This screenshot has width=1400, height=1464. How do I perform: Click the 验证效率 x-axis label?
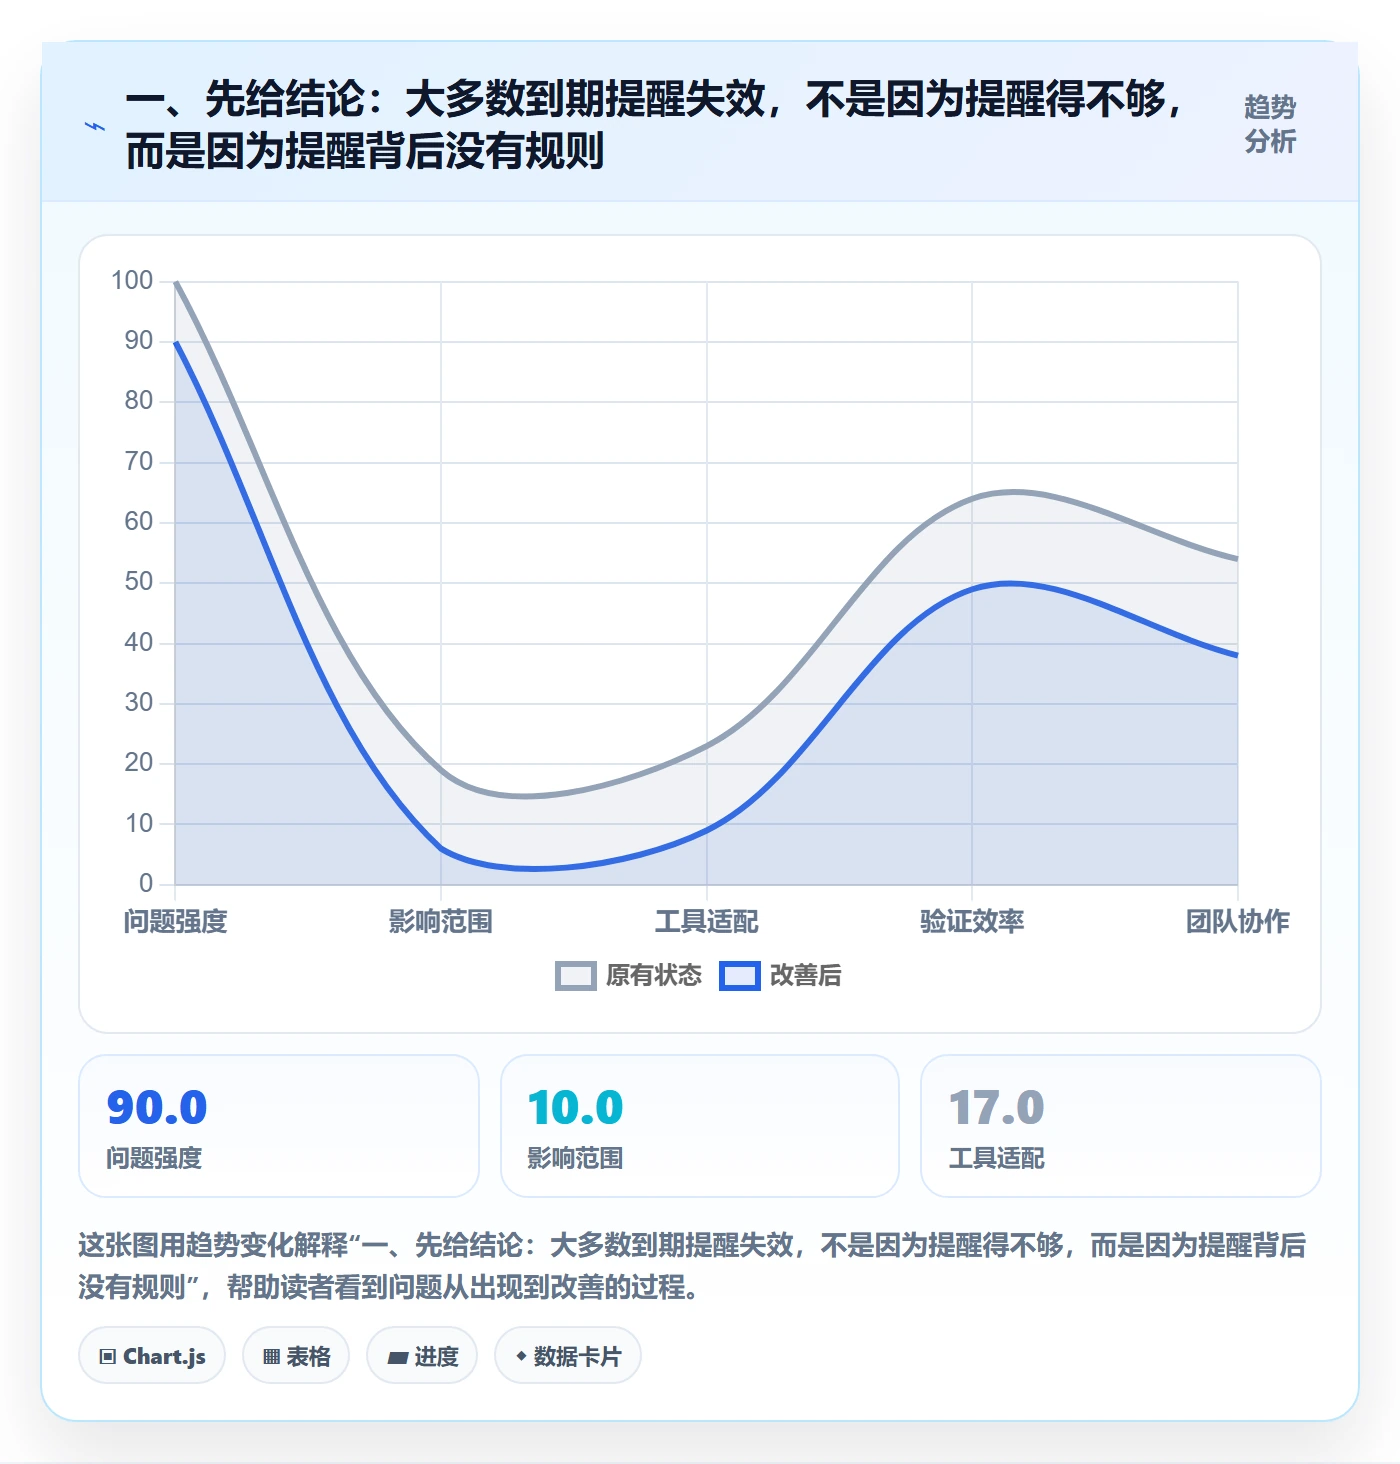coord(972,922)
